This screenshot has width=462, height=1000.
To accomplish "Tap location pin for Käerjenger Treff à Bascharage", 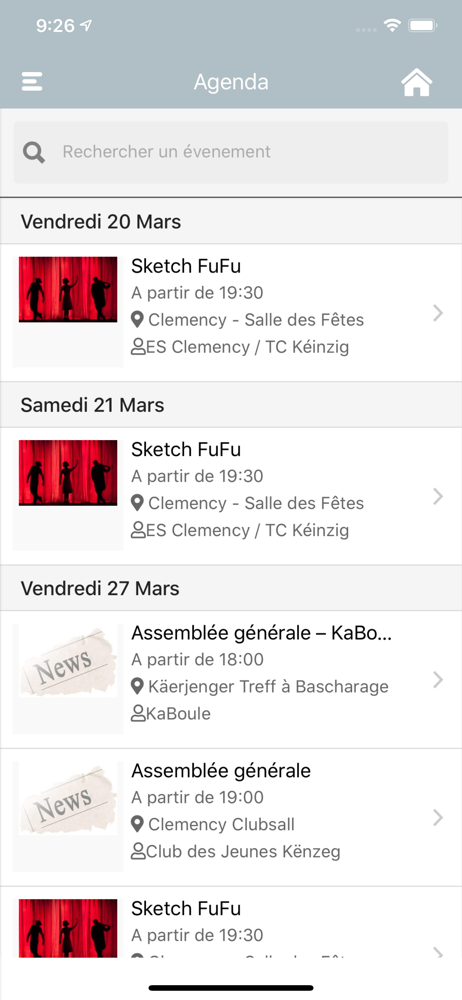I will (x=137, y=686).
